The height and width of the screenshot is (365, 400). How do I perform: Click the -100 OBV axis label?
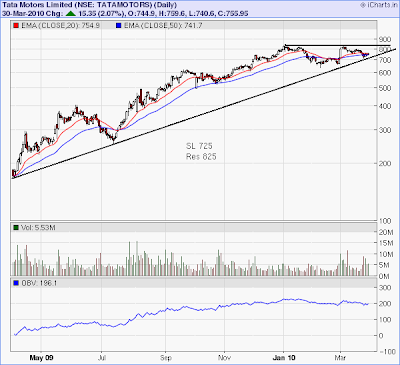(387, 352)
